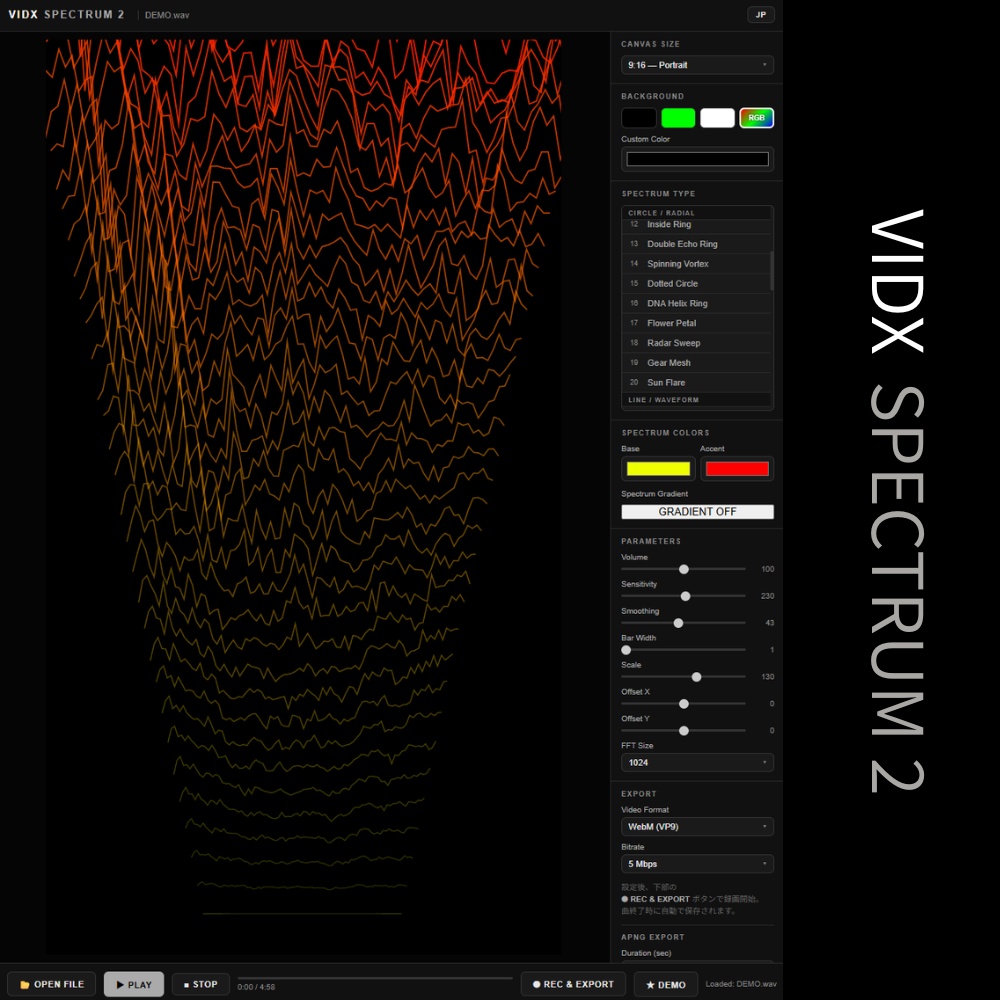
Task: Choose the RGB background option
Action: click(x=756, y=118)
